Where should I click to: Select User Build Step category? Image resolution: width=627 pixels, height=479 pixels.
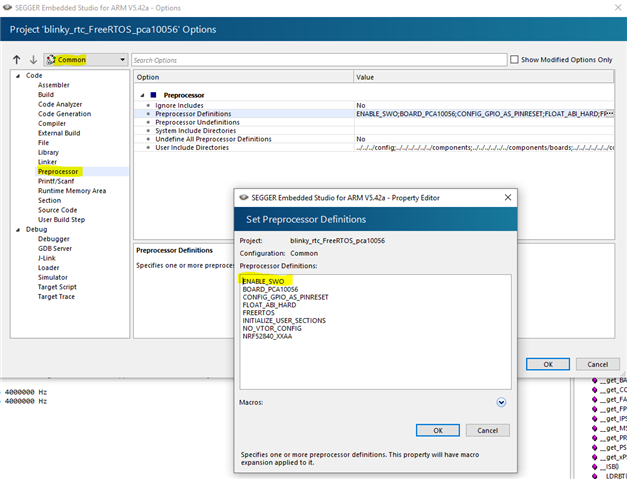coord(61,220)
